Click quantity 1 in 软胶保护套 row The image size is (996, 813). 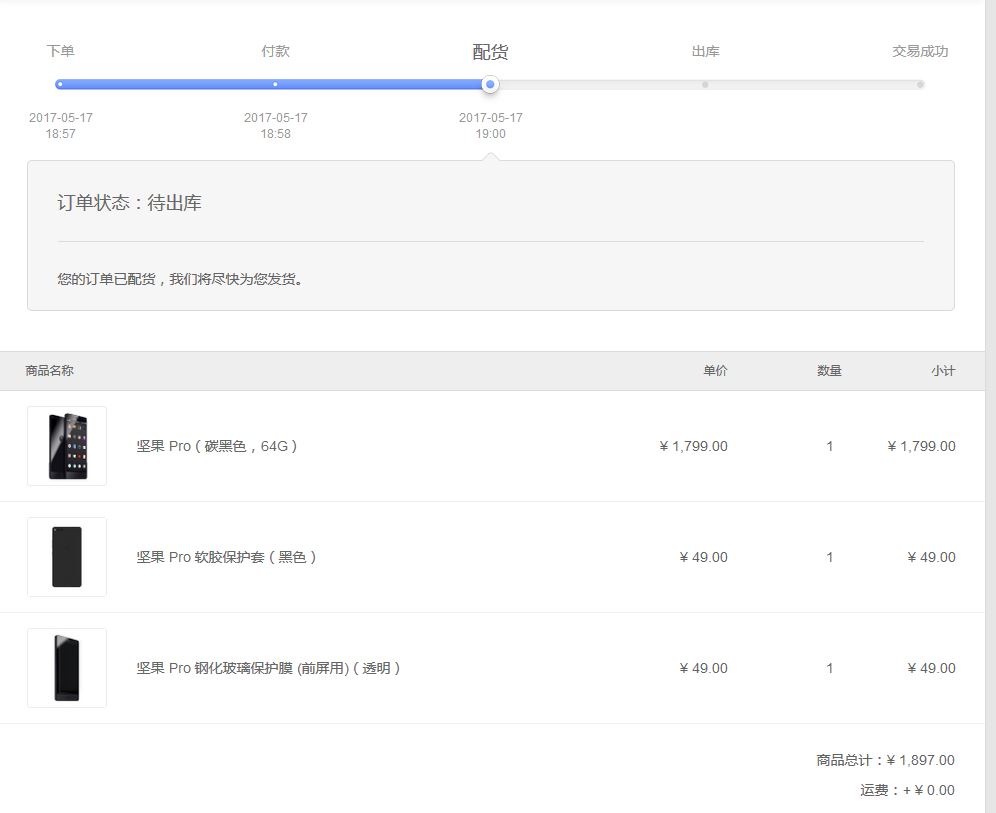click(x=830, y=558)
